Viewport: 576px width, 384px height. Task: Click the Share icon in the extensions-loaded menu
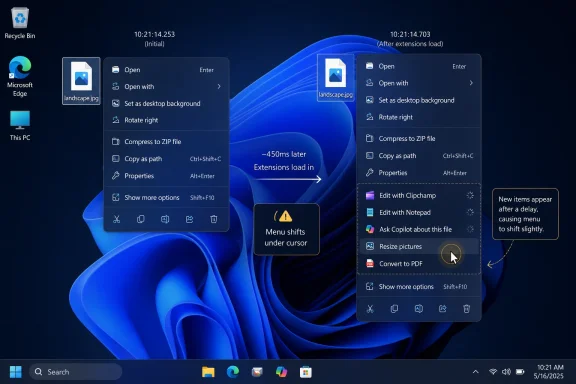(x=443, y=309)
